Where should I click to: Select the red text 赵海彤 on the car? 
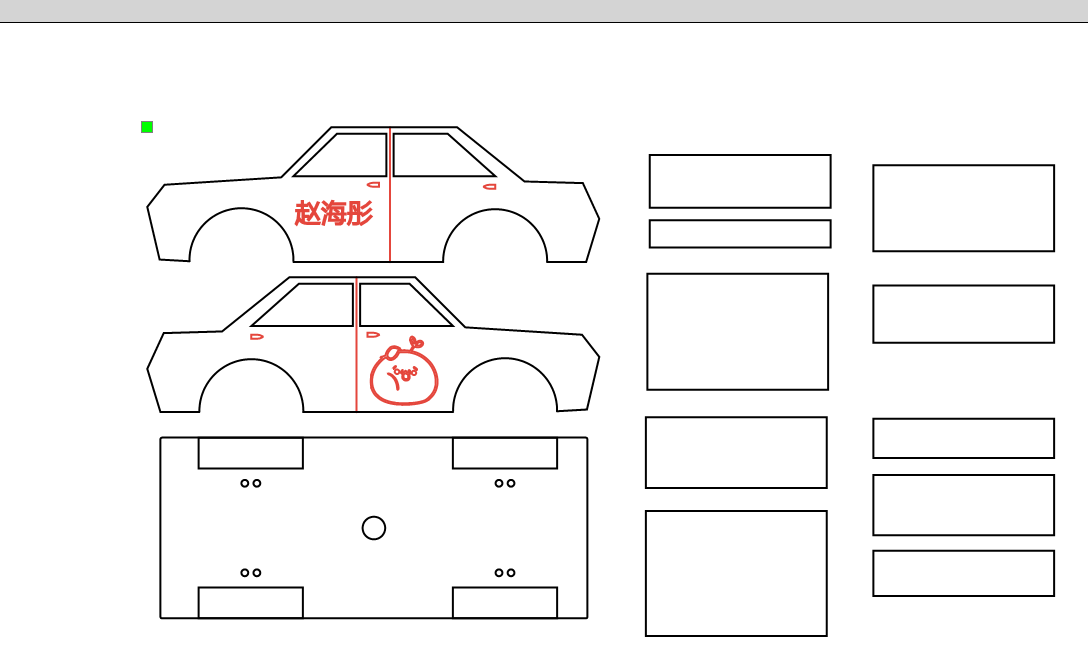click(x=334, y=213)
